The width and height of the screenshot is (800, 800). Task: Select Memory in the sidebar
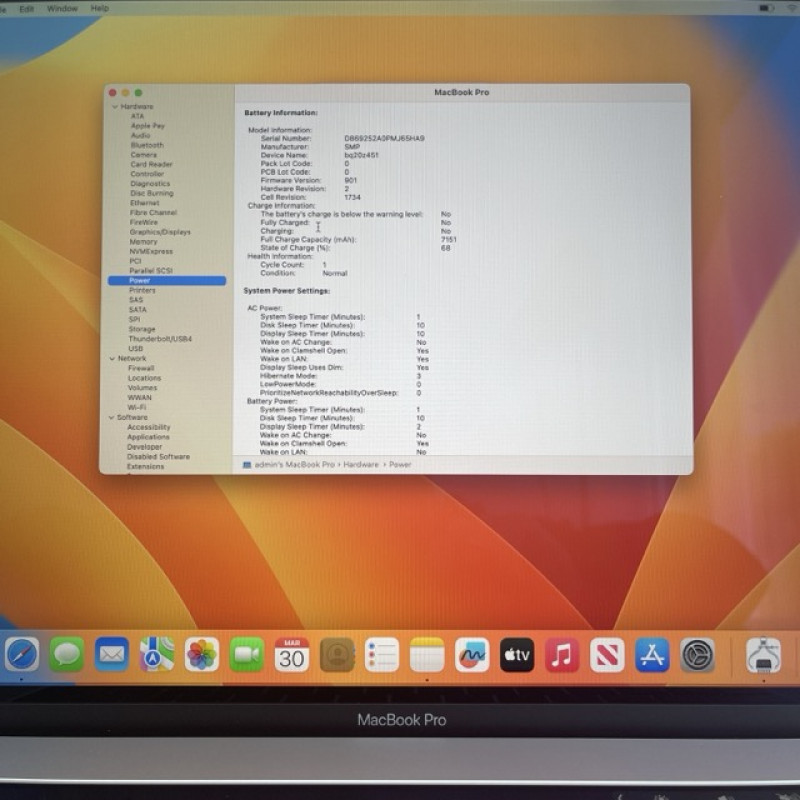143,242
